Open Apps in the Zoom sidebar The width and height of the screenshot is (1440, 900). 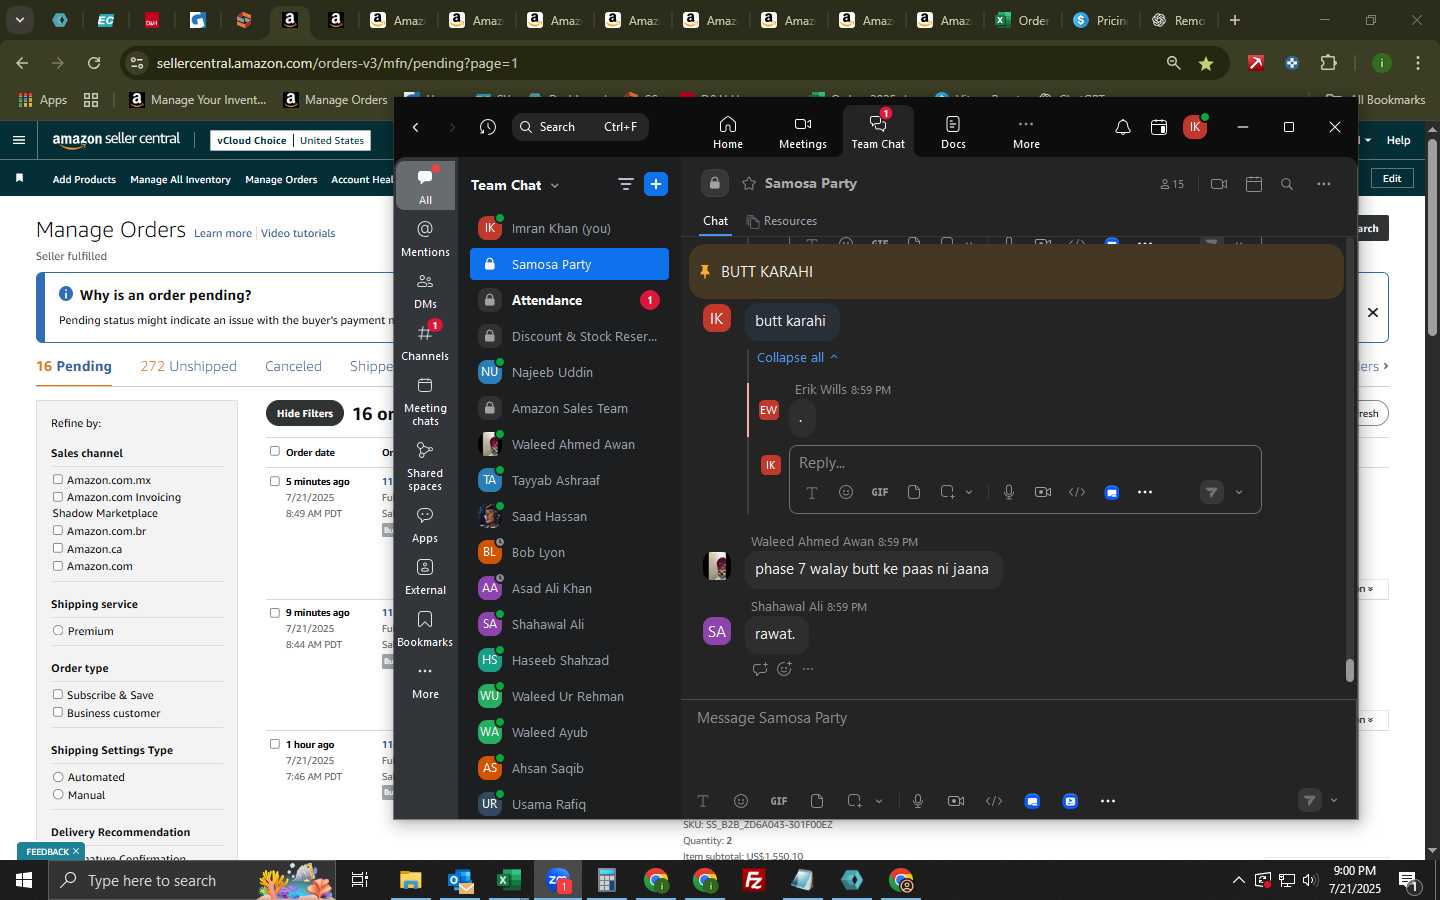[x=425, y=525]
